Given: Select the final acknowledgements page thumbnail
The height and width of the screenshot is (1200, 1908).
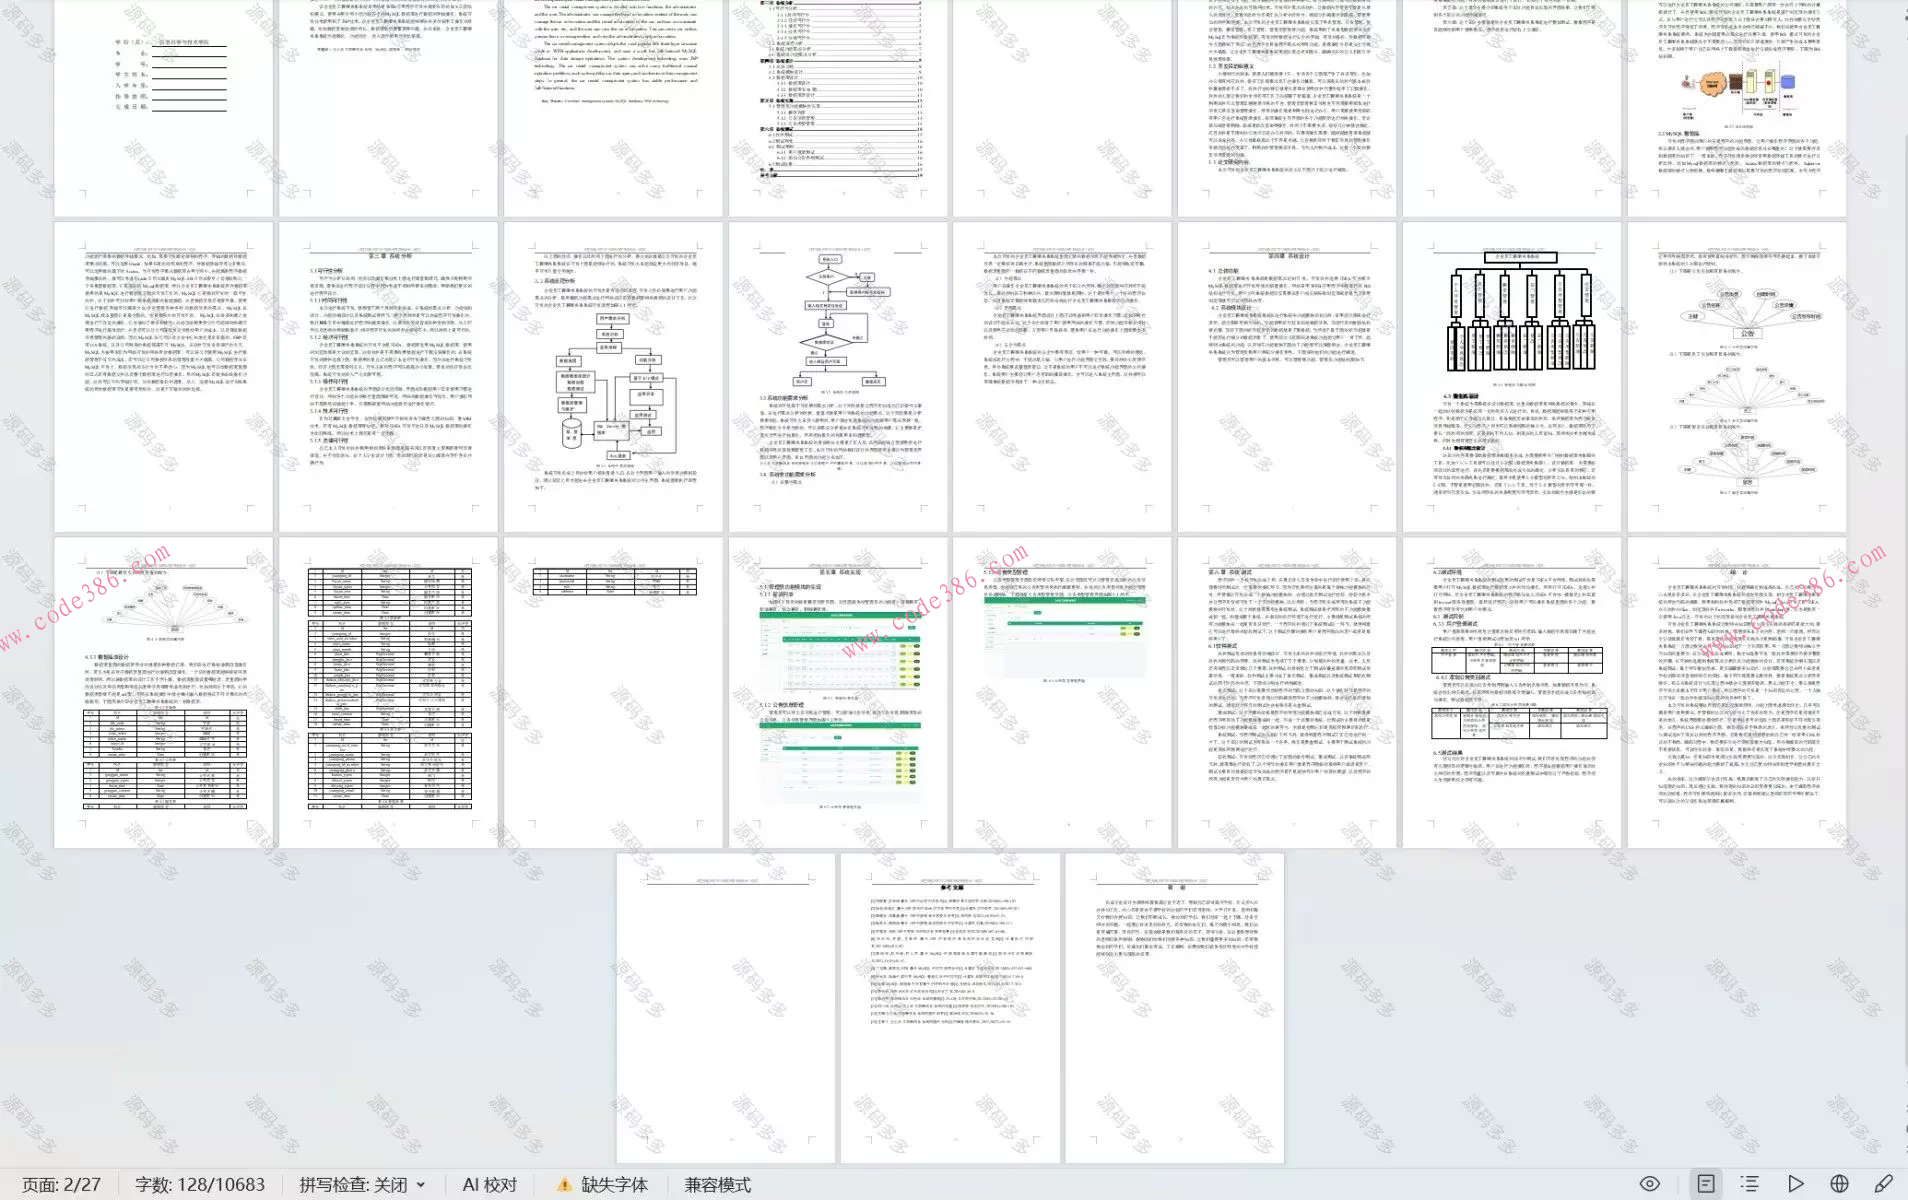Looking at the screenshot, I should (1175, 1008).
